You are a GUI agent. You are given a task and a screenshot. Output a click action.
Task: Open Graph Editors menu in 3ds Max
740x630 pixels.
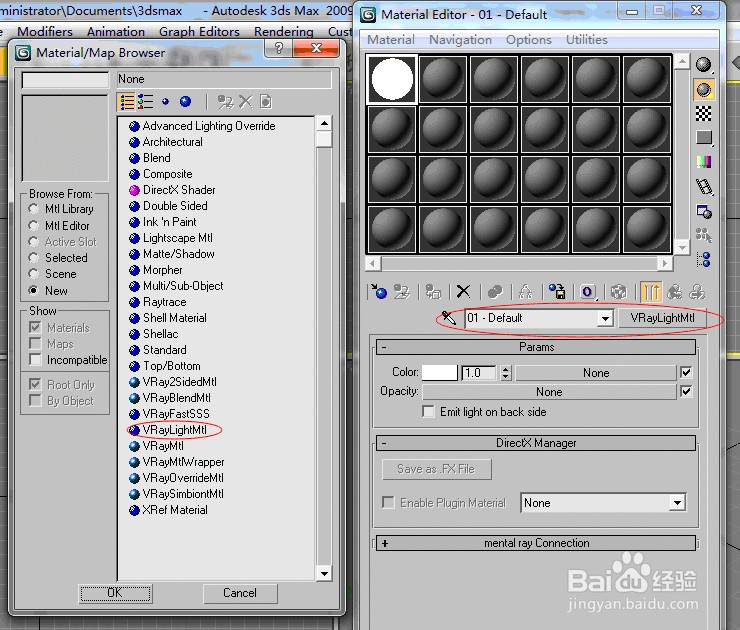(199, 32)
